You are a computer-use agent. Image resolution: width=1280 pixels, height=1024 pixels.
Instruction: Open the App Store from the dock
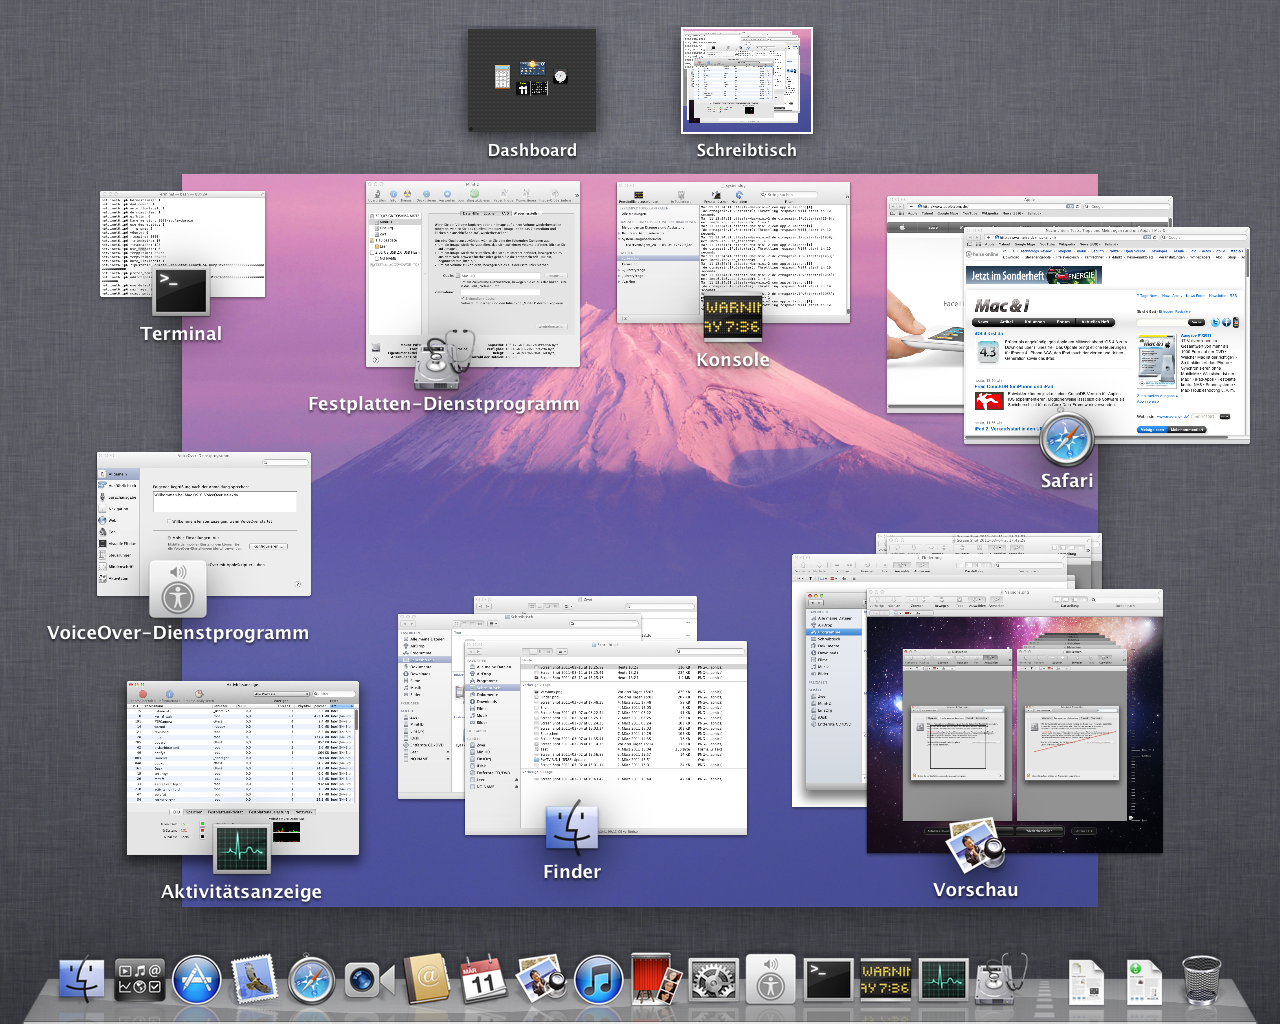(197, 981)
